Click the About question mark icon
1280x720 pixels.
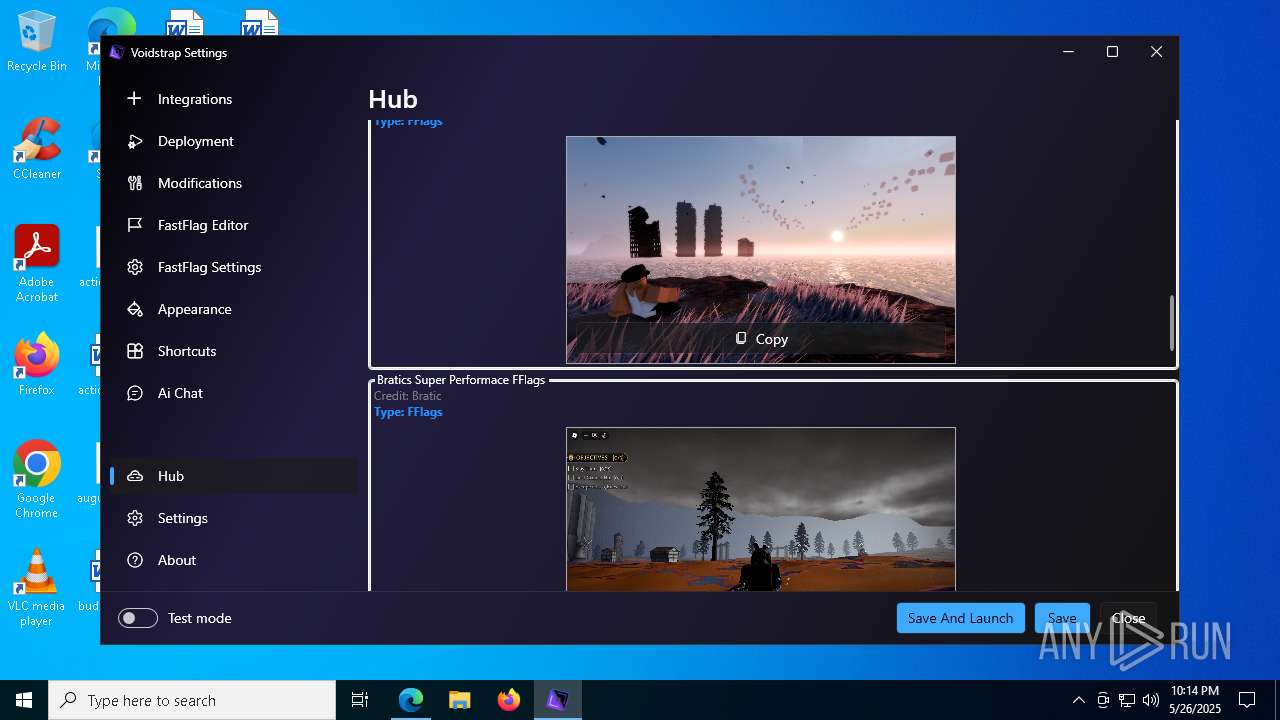(x=135, y=560)
